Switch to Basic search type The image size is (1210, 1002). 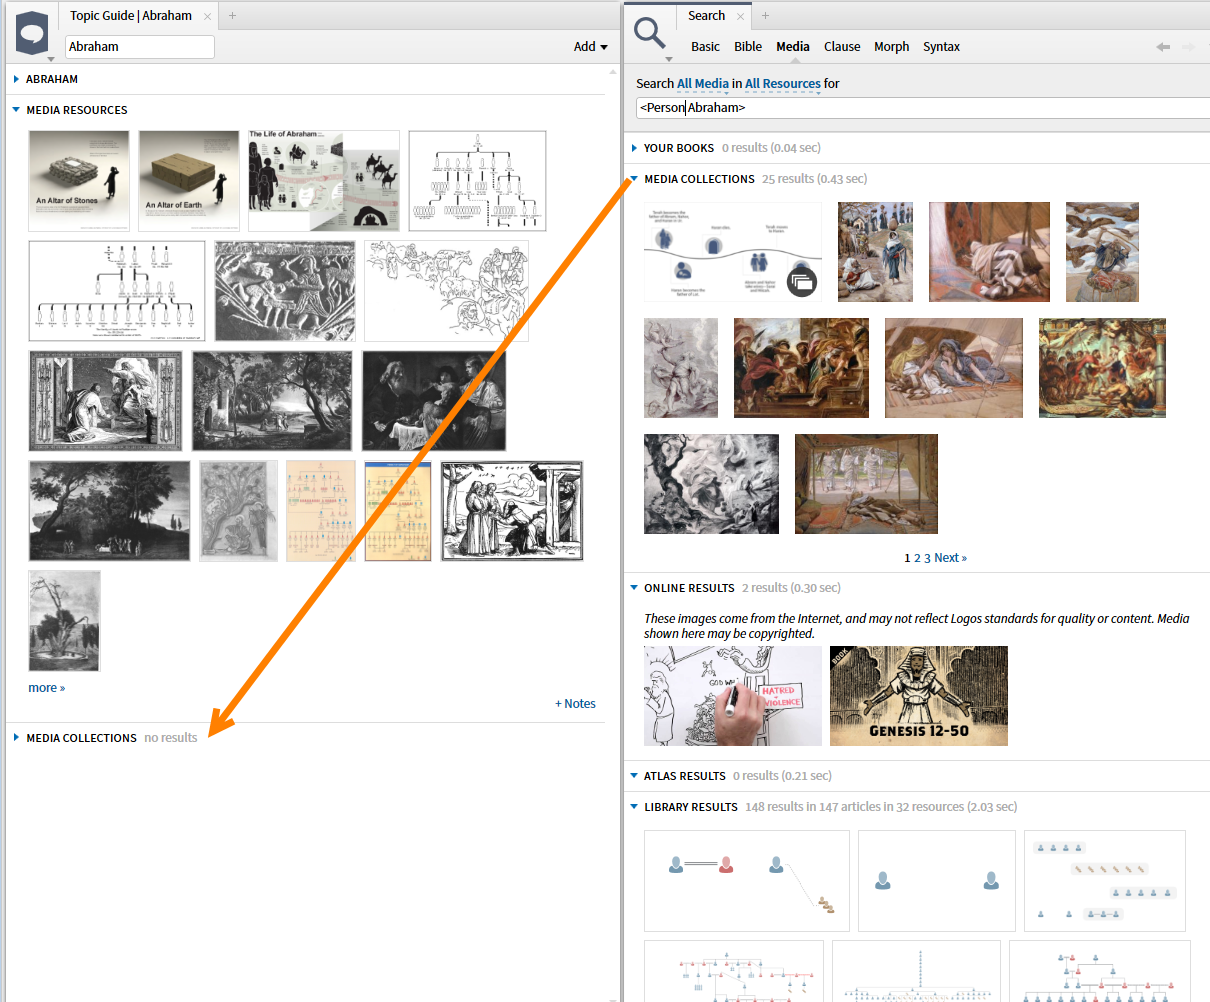(x=705, y=47)
